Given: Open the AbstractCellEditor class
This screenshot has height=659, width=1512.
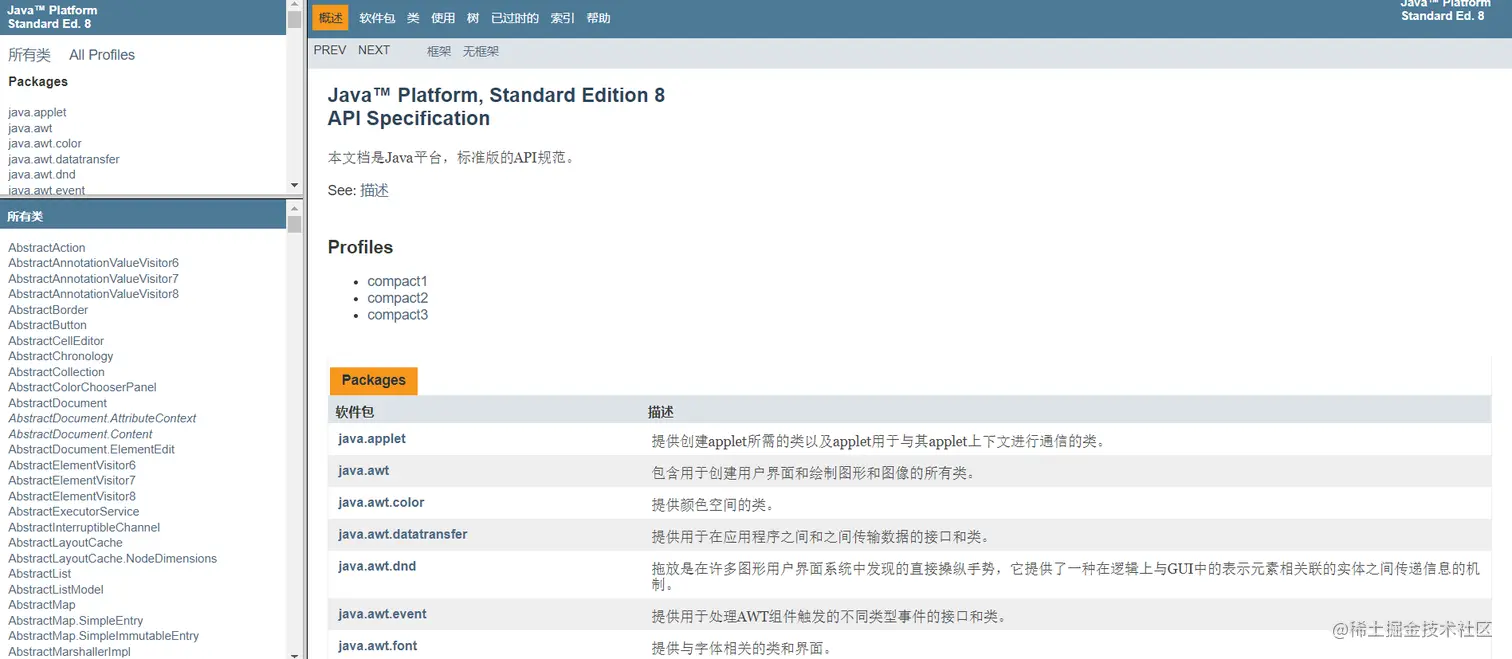Looking at the screenshot, I should click(56, 341).
